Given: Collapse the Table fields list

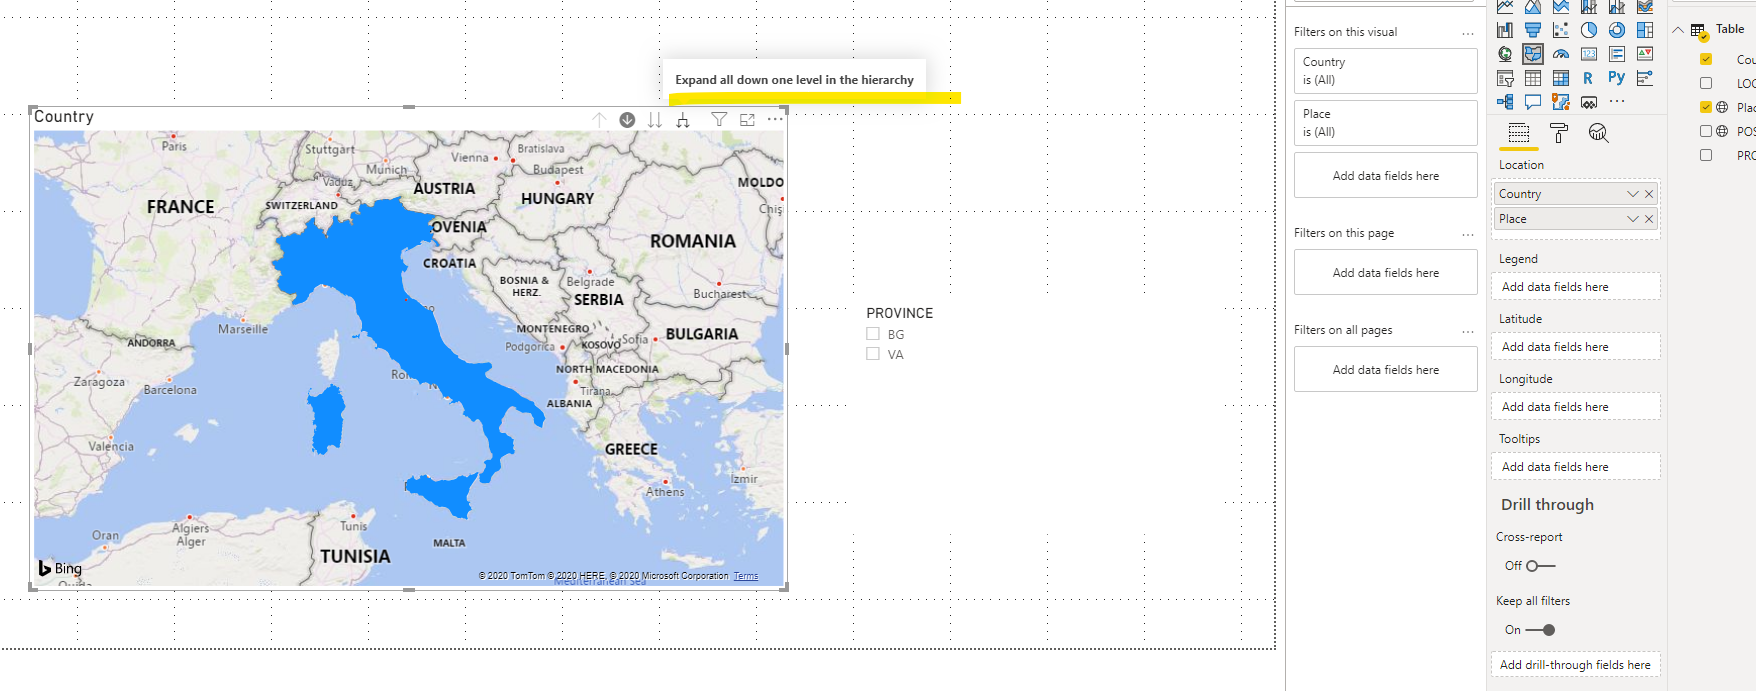Looking at the screenshot, I should pos(1677,30).
